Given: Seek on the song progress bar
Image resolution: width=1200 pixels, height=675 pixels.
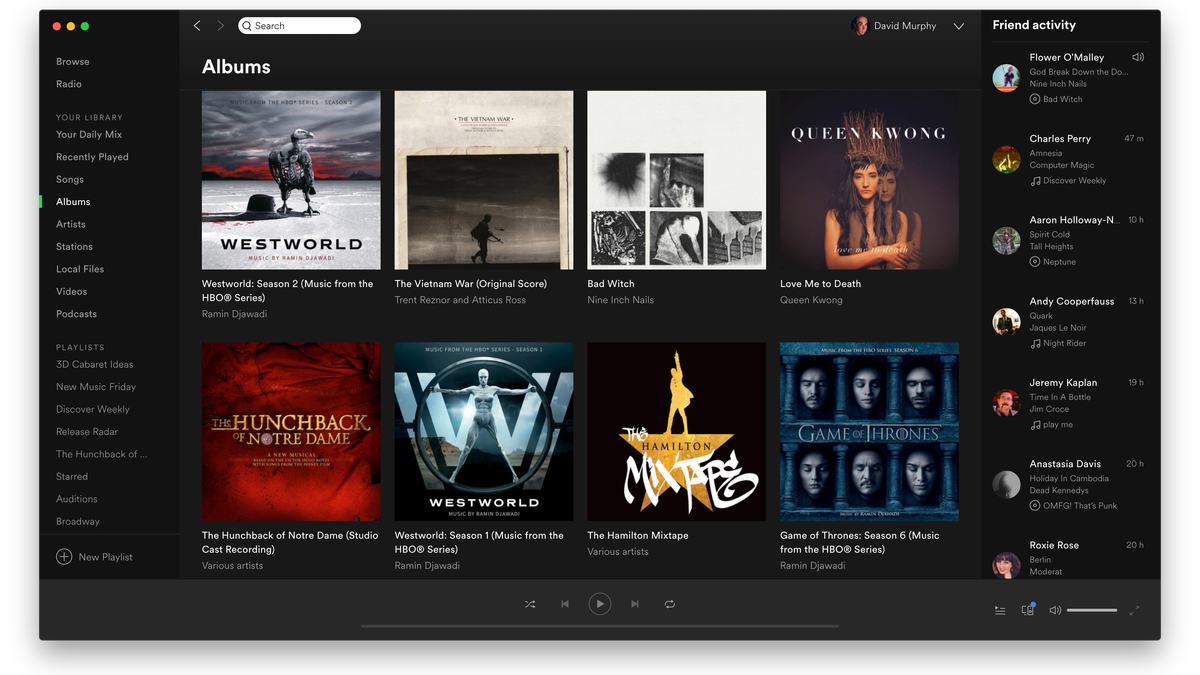Looking at the screenshot, I should tap(600, 626).
